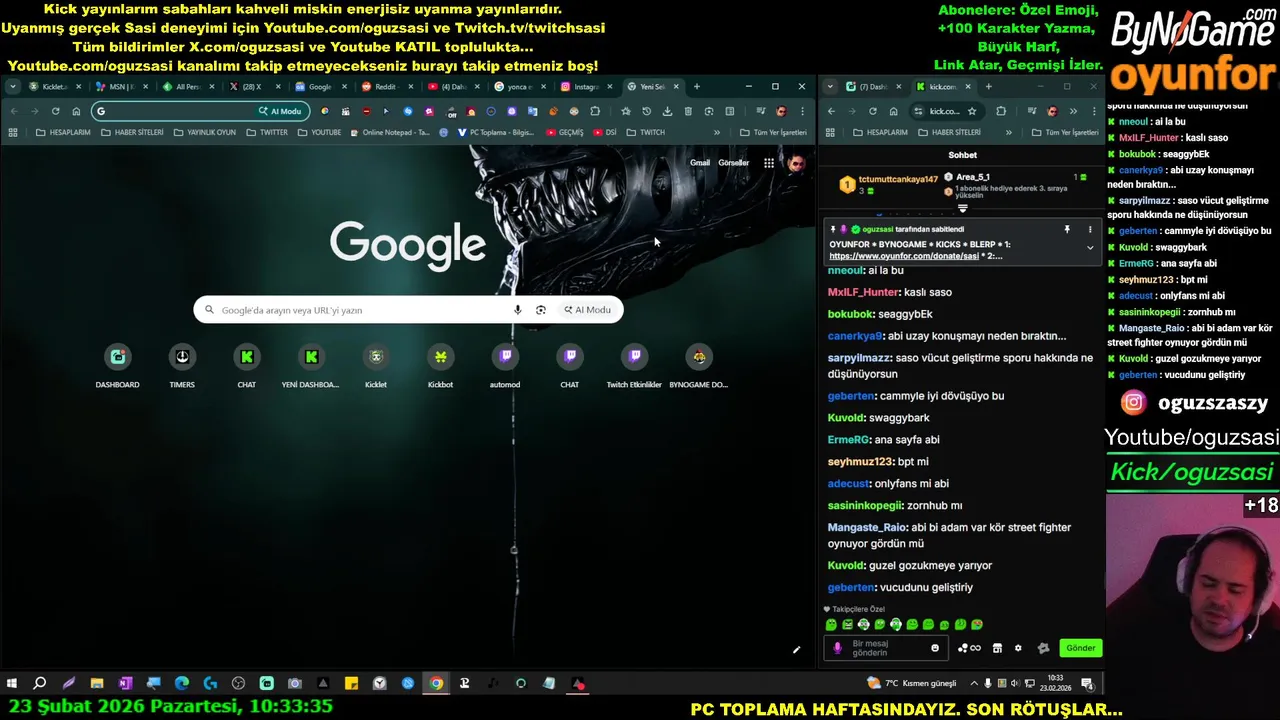
Task: Open Chrome history clock icon in toolbar
Action: (x=646, y=111)
